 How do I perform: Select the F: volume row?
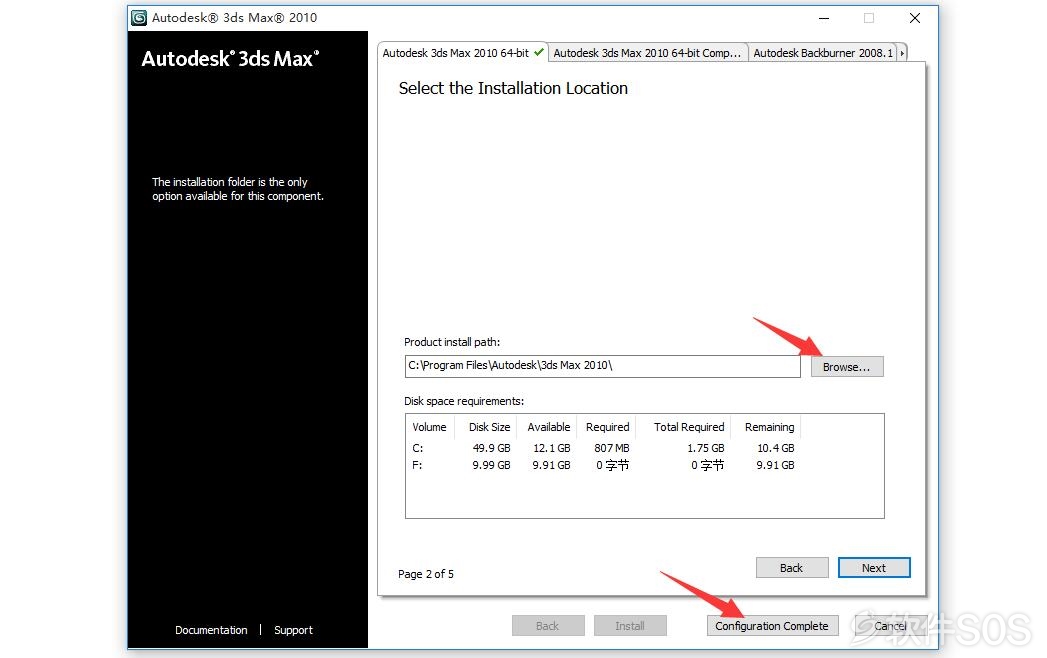[x=603, y=465]
